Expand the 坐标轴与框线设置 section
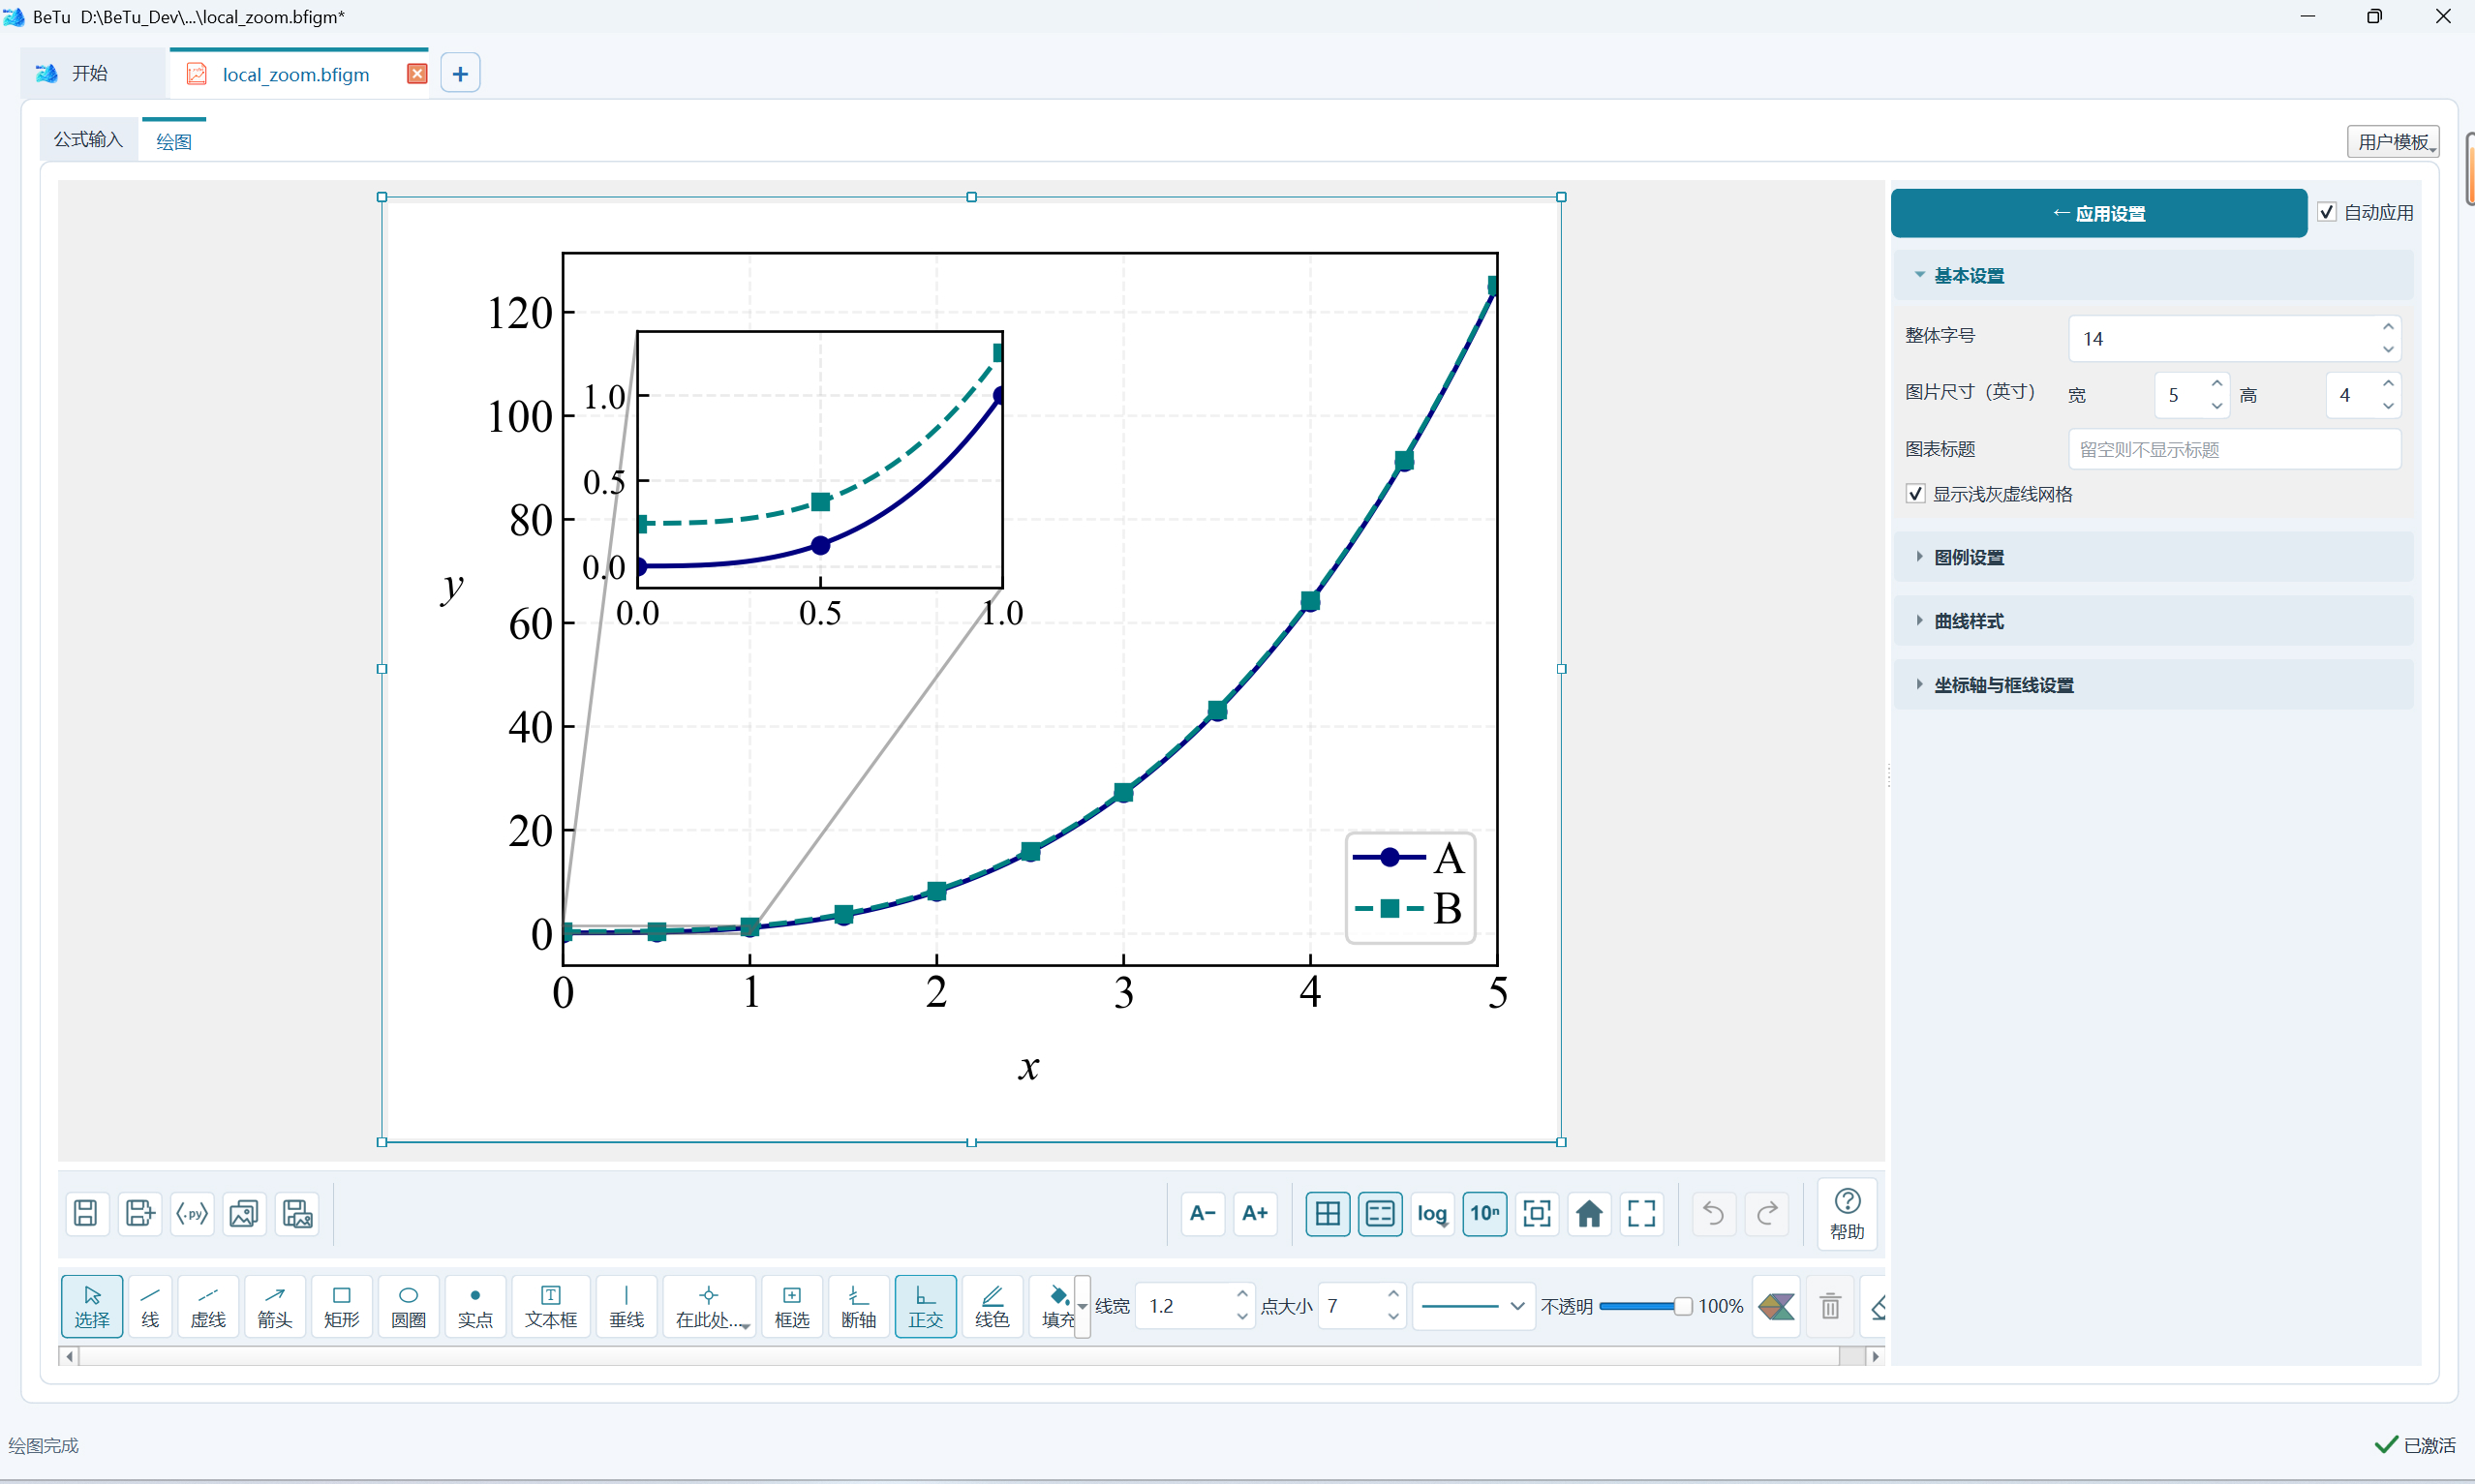2475x1484 pixels. [x=2153, y=685]
